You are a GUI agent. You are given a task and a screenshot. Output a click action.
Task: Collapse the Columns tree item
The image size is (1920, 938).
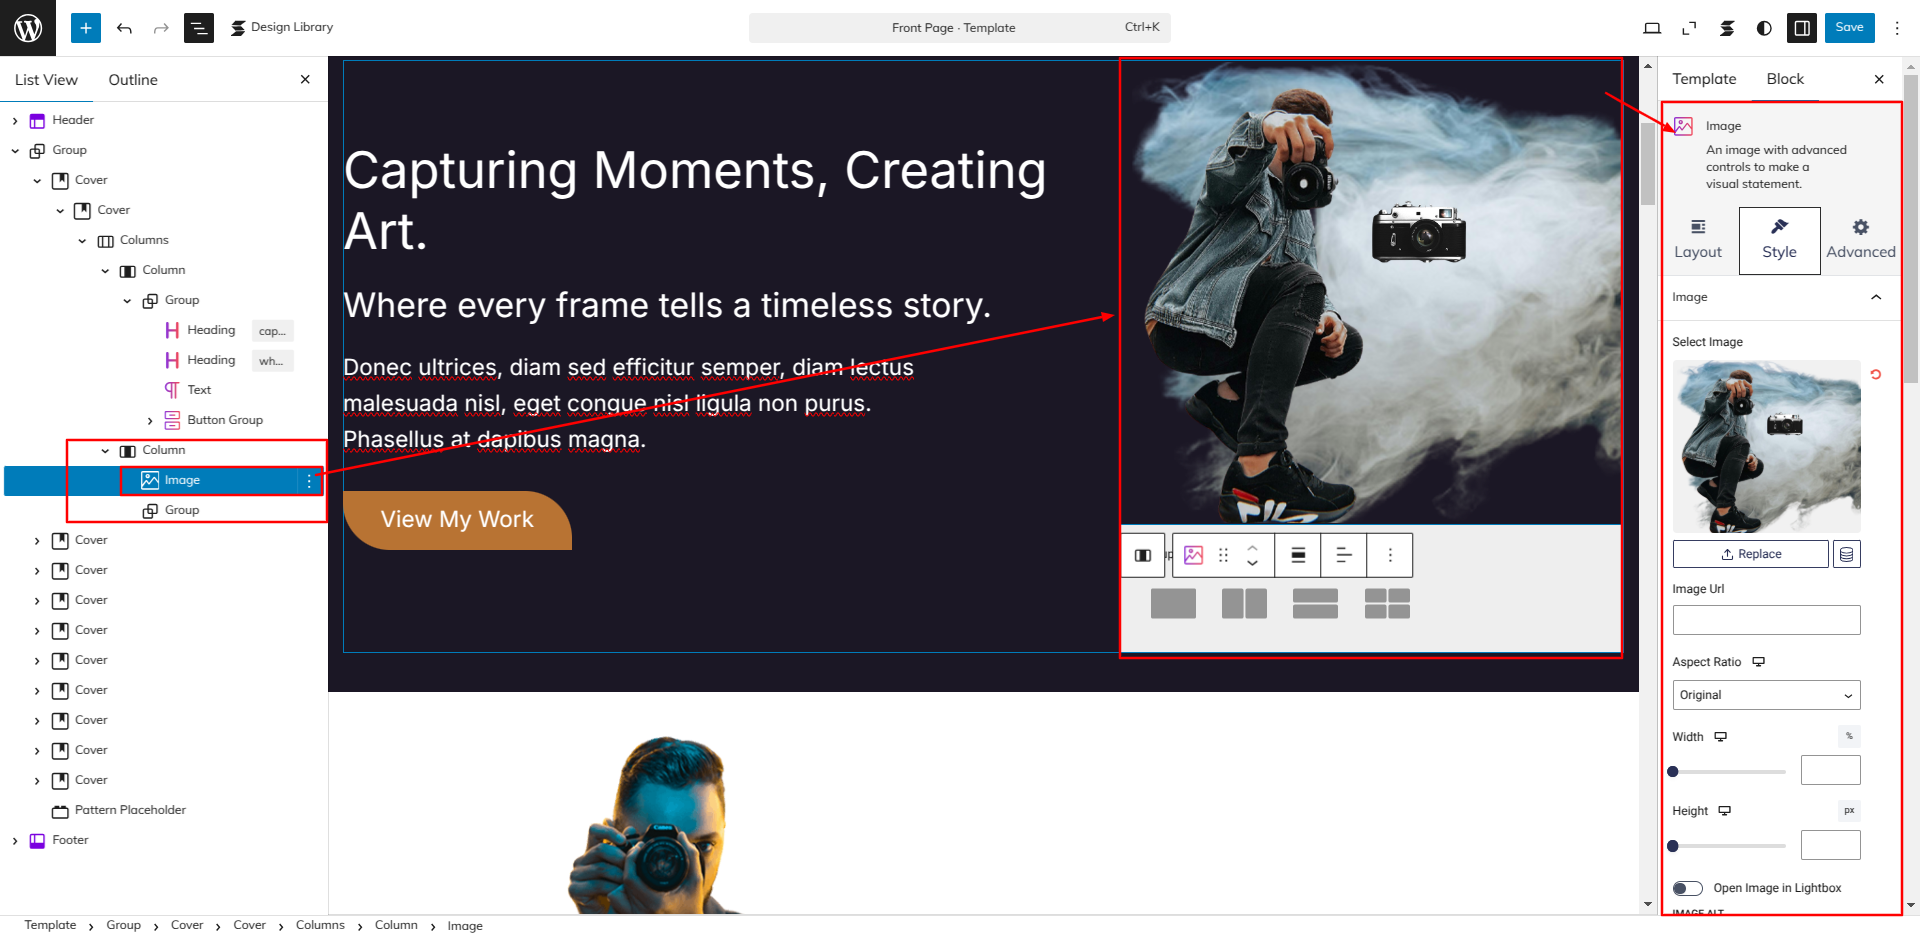(x=82, y=241)
